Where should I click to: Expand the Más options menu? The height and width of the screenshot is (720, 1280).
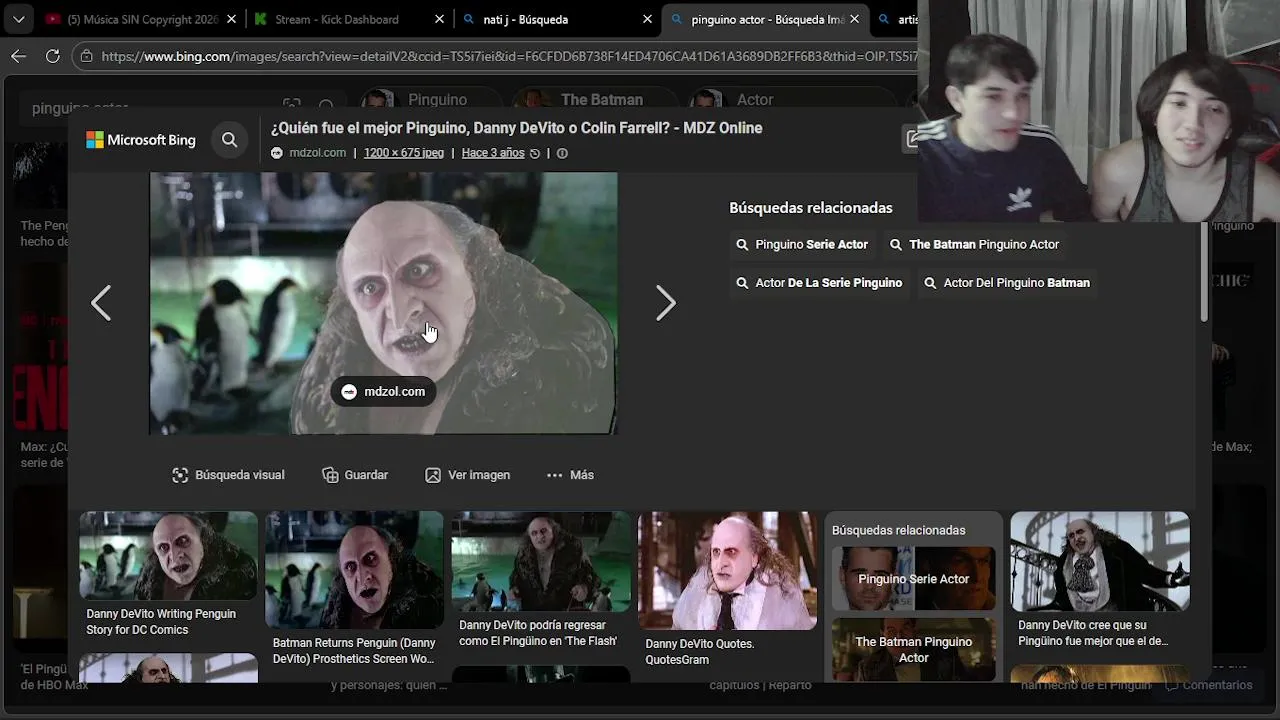point(570,475)
